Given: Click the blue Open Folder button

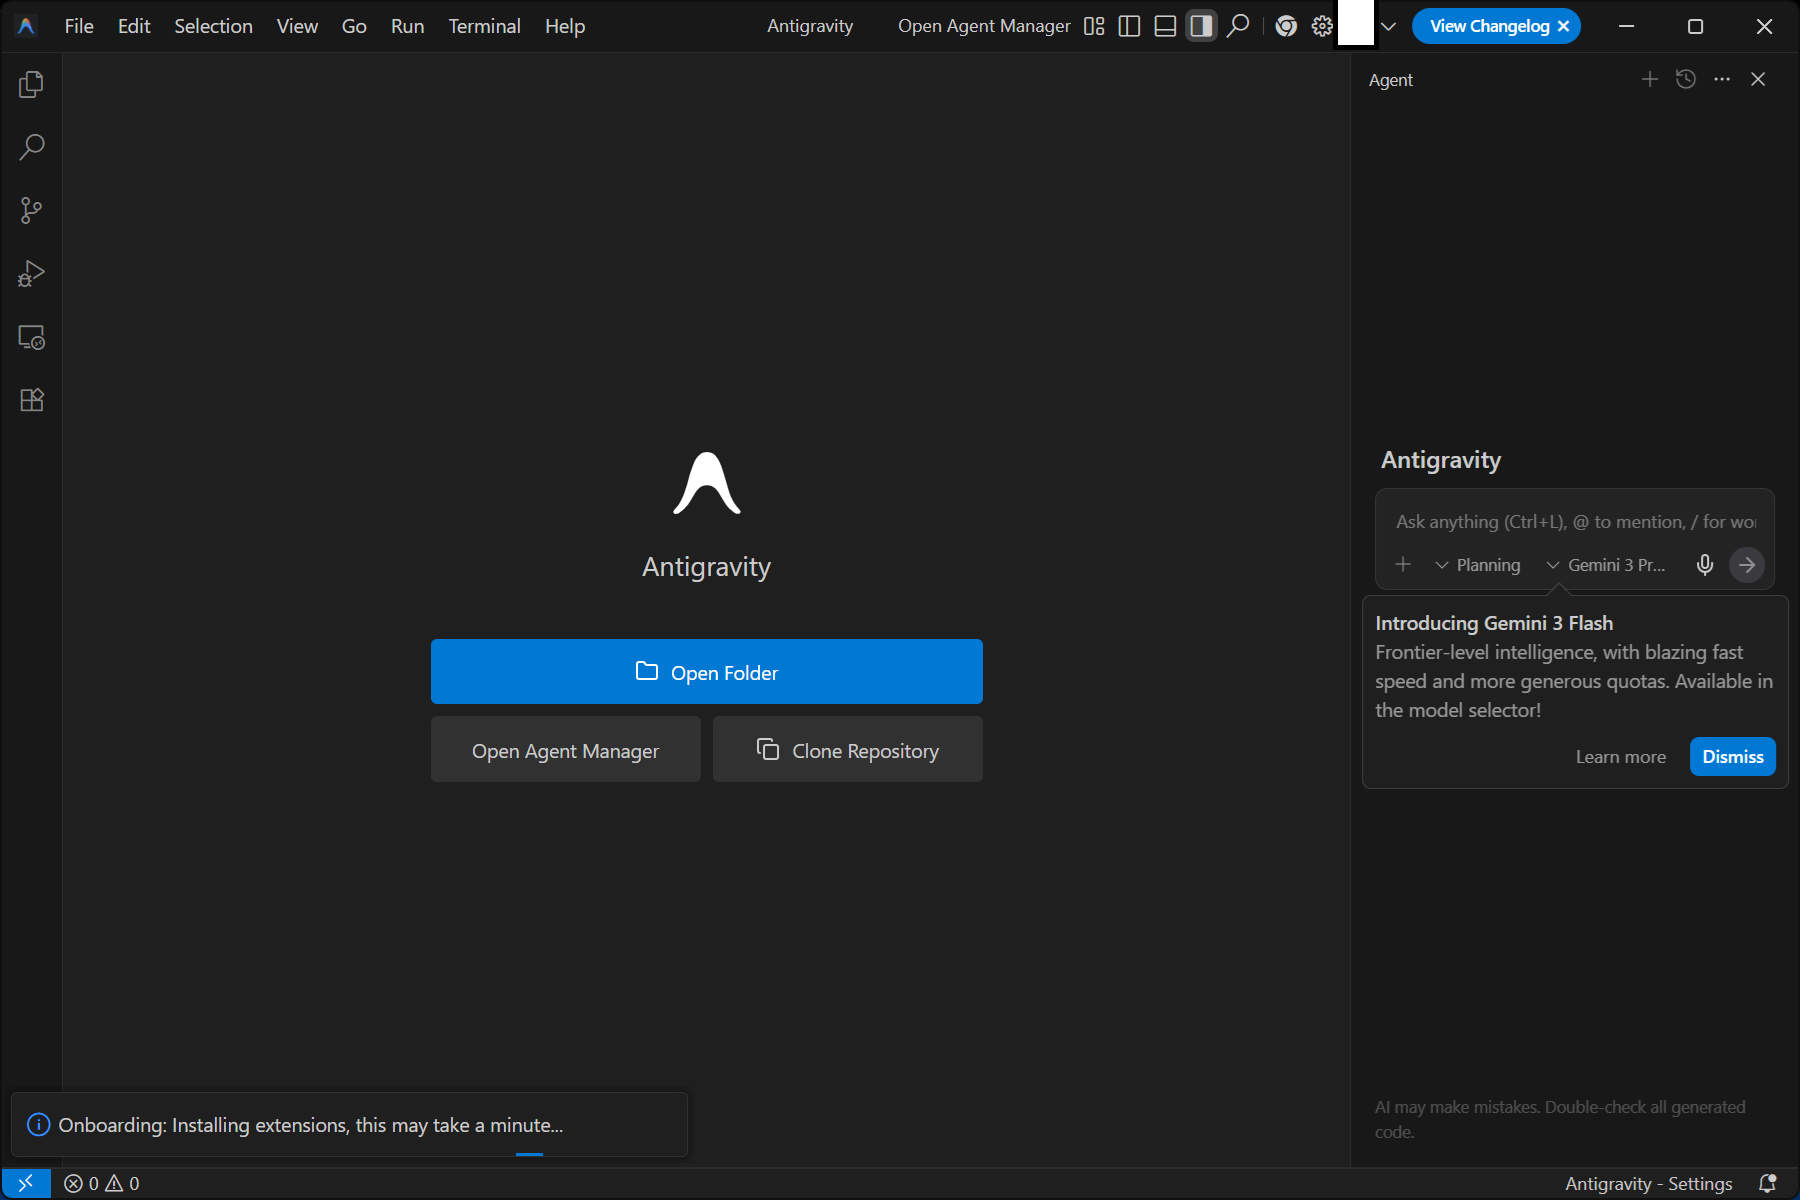Looking at the screenshot, I should [706, 672].
